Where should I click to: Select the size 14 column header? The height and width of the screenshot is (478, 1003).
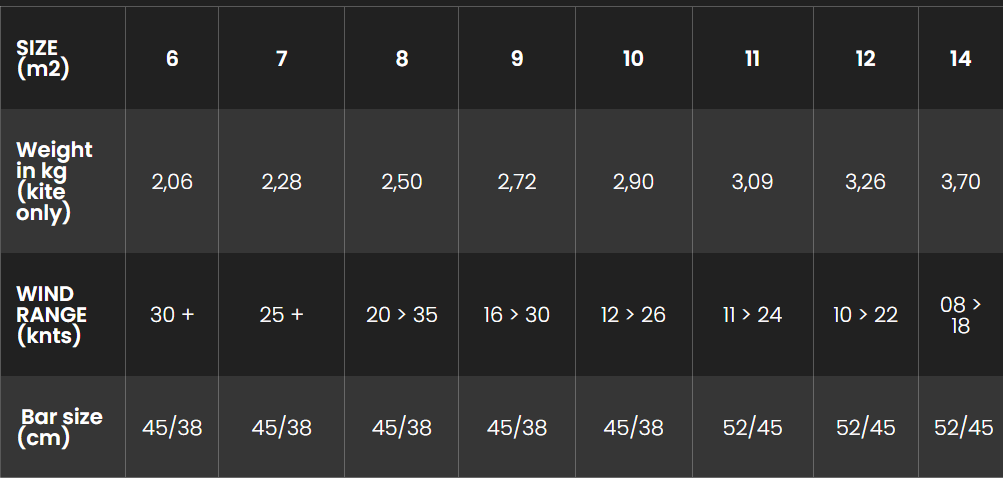(x=960, y=59)
